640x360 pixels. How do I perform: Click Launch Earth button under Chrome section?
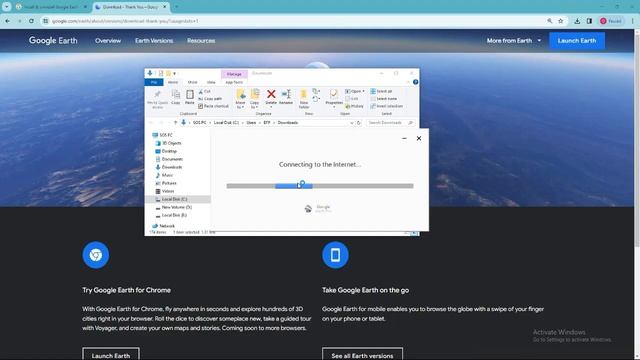[x=111, y=355]
